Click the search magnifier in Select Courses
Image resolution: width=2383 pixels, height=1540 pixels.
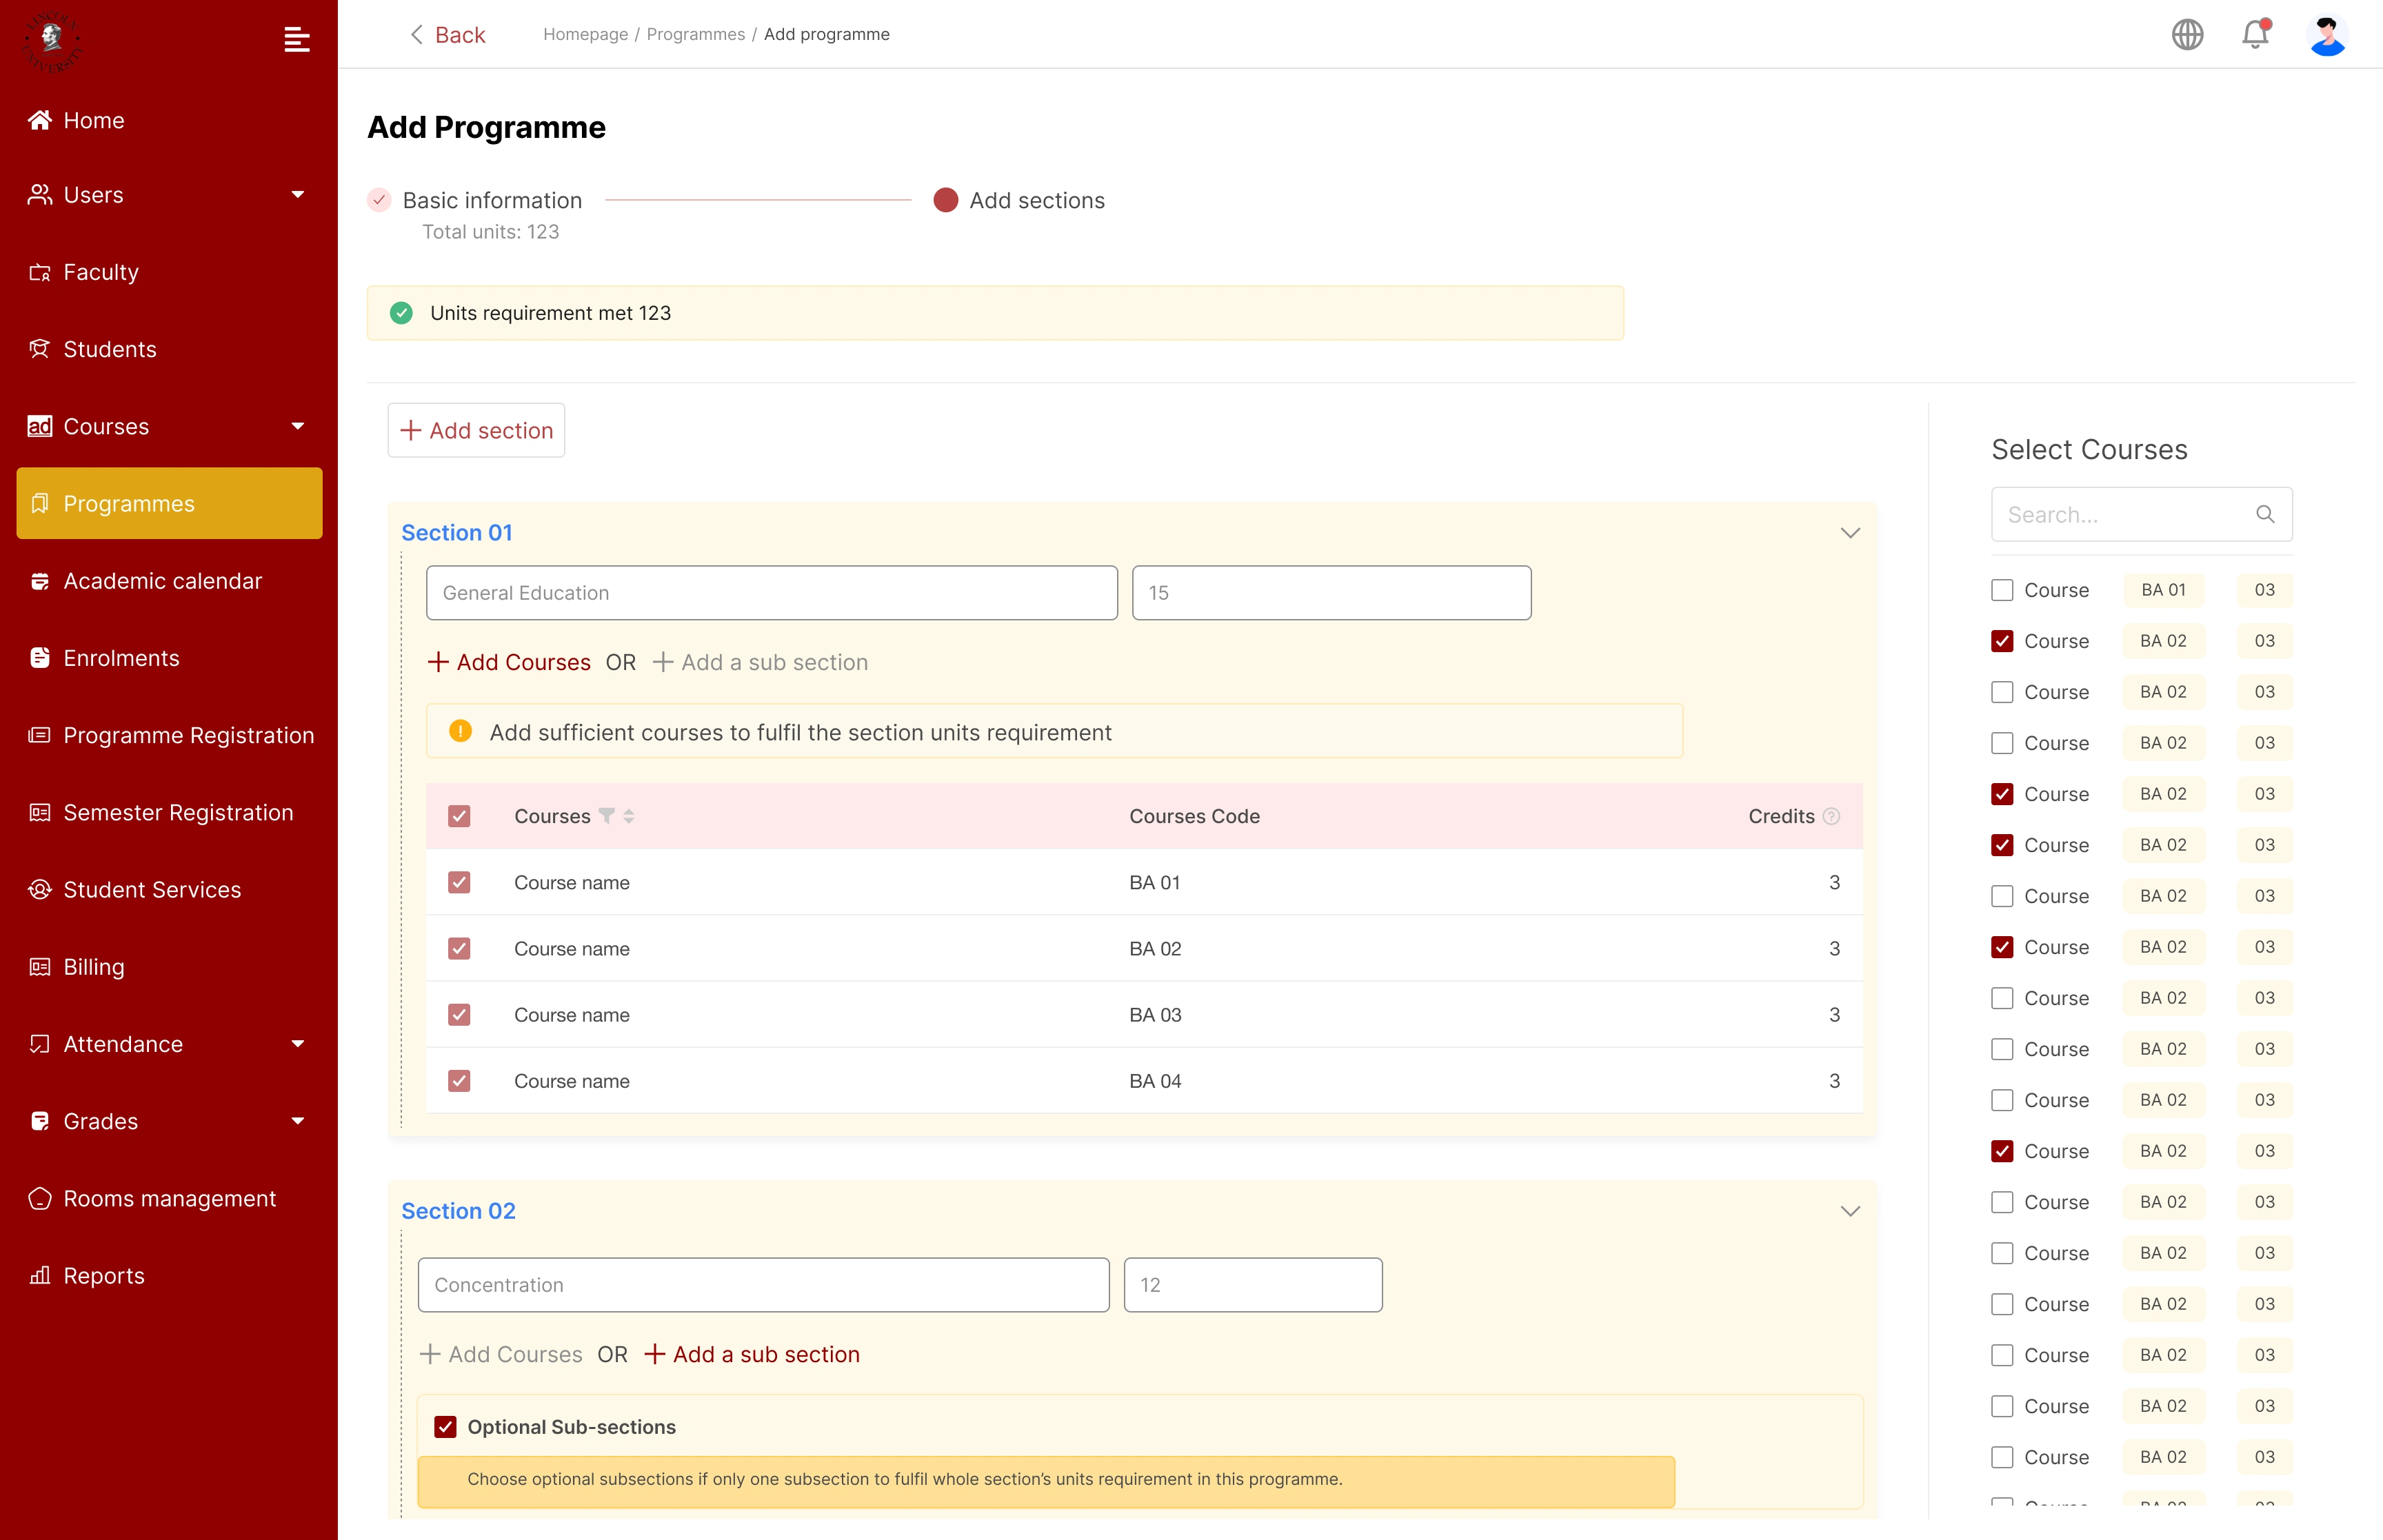[x=2265, y=514]
